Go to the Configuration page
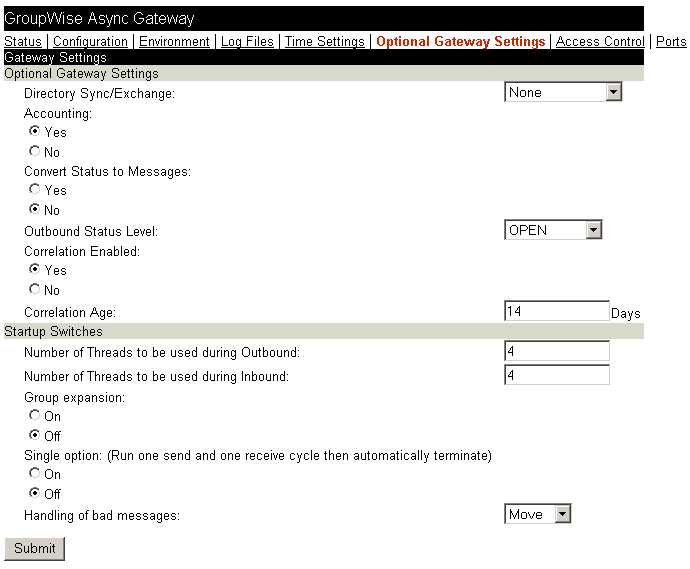 click(90, 41)
